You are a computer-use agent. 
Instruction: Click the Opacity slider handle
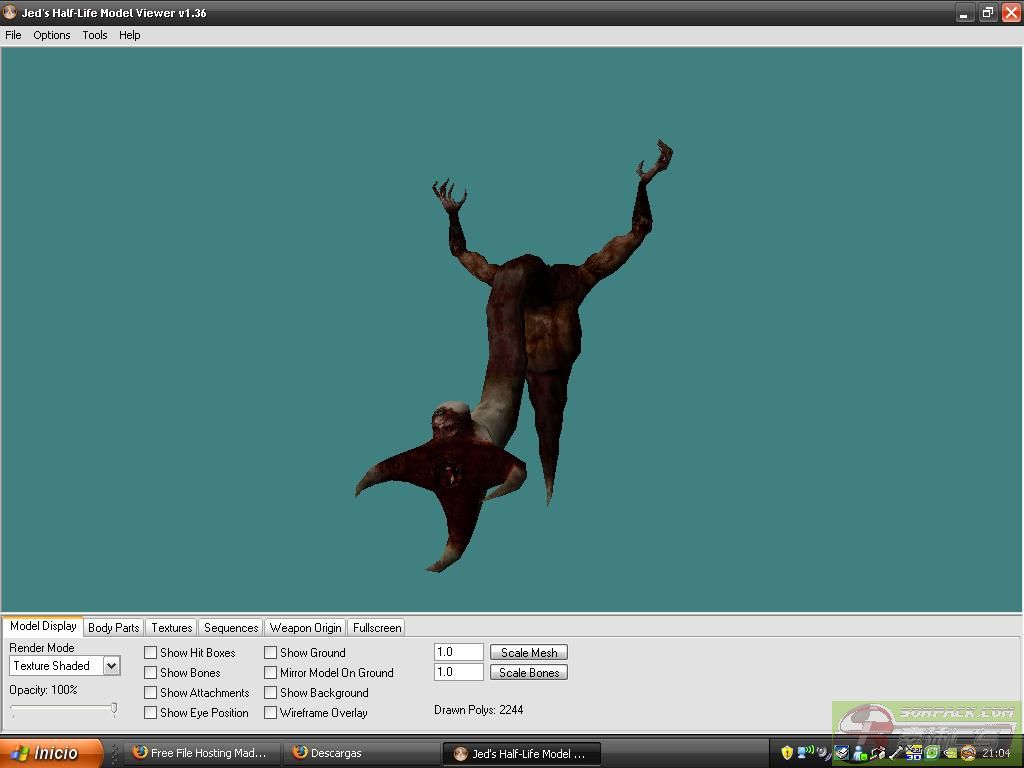click(x=114, y=709)
